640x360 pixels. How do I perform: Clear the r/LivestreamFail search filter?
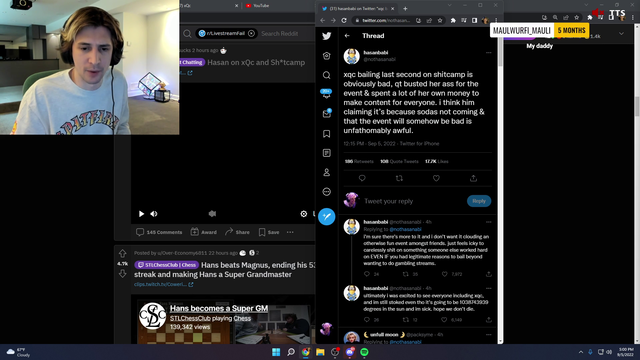pyautogui.click(x=251, y=33)
